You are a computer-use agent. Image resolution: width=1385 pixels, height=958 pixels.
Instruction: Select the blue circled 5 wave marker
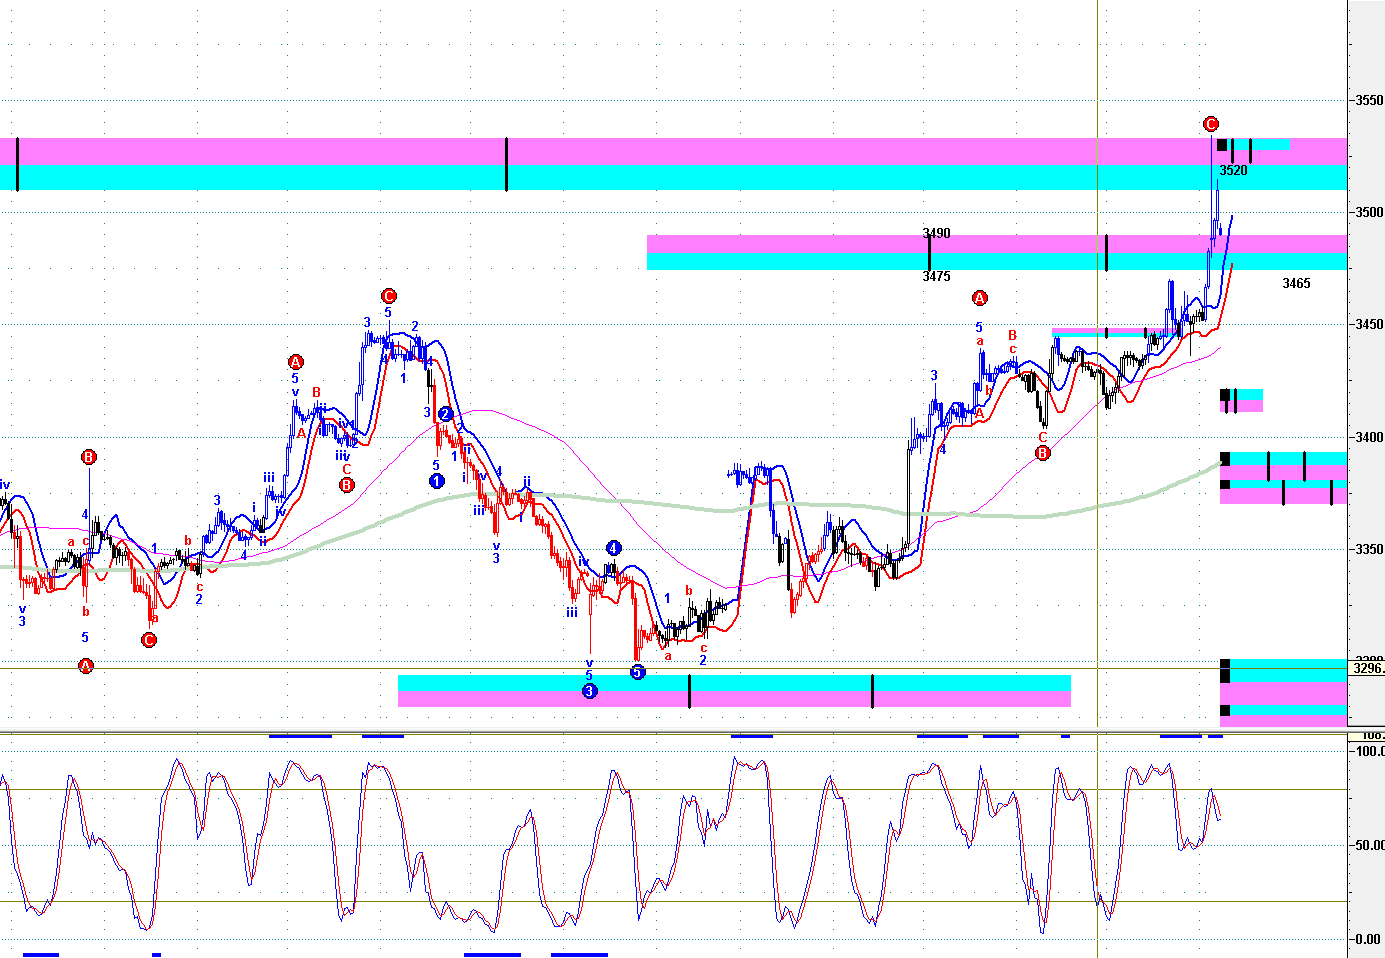pos(638,672)
